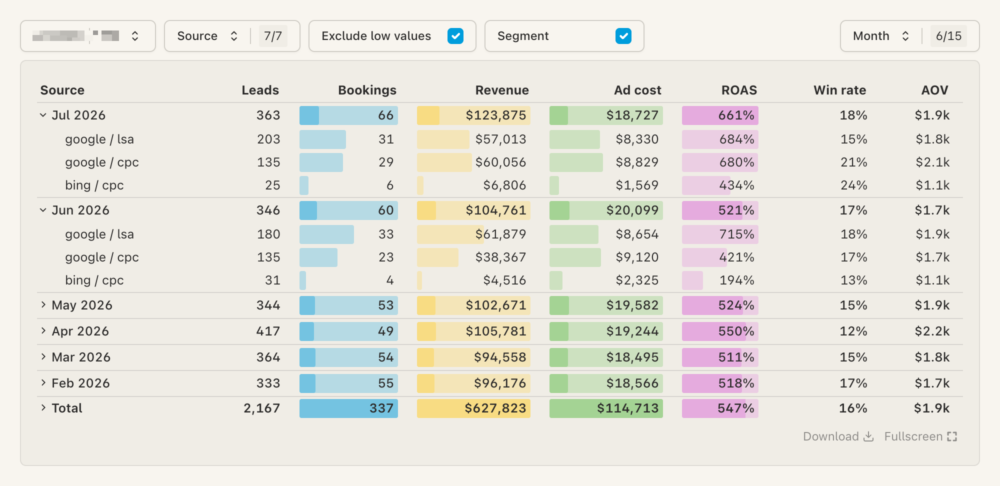Expand the Apr 2026 row
The height and width of the screenshot is (486, 1000).
click(x=43, y=331)
